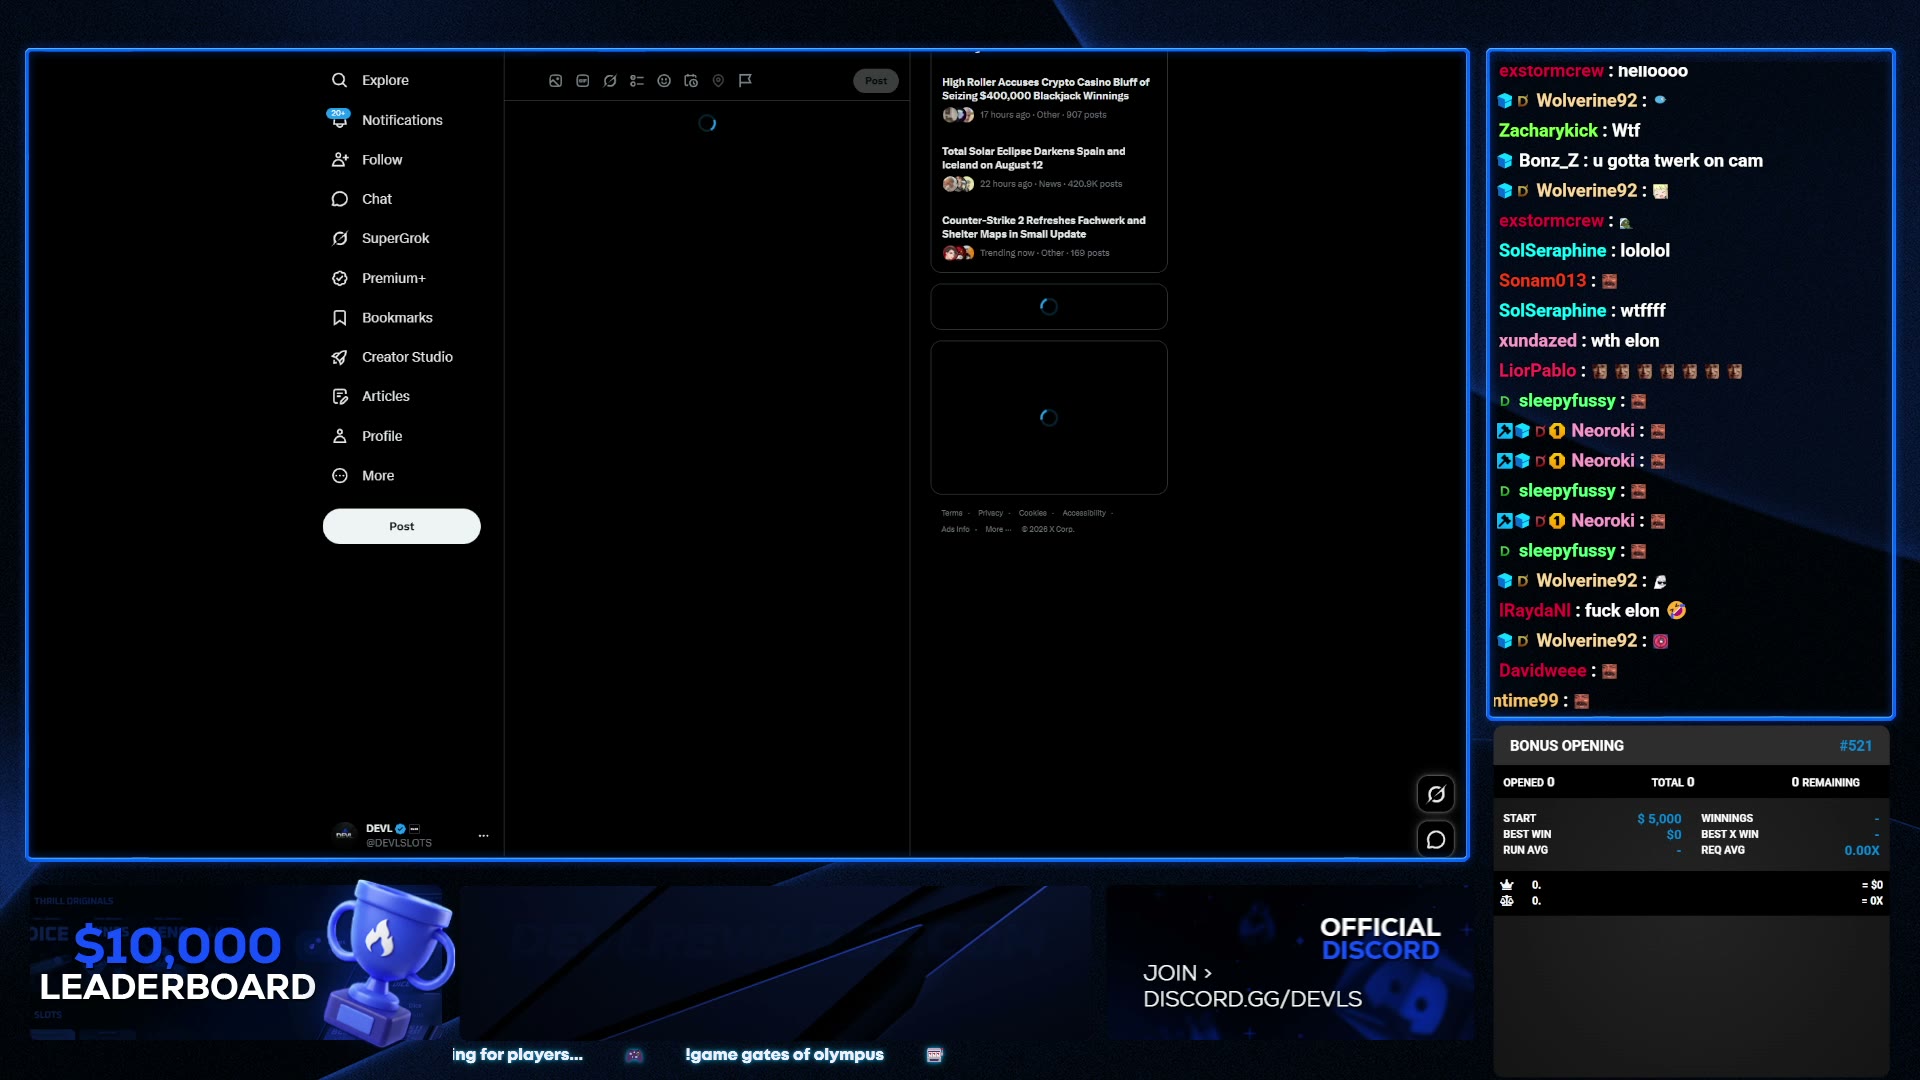The height and width of the screenshot is (1080, 1920).
Task: Open the account options three-dot menu
Action: 483,835
